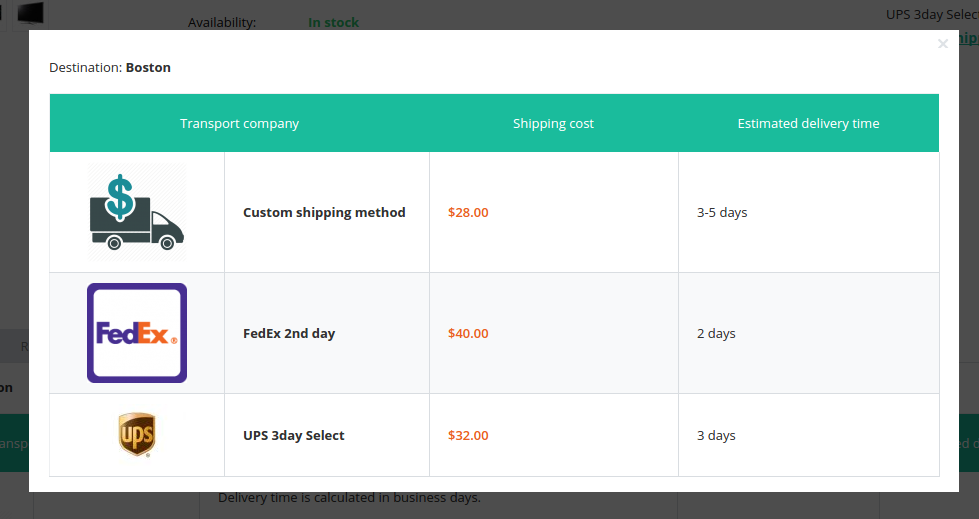Click the $40.00 shipping cost
Image resolution: width=979 pixels, height=519 pixels.
pyautogui.click(x=468, y=334)
